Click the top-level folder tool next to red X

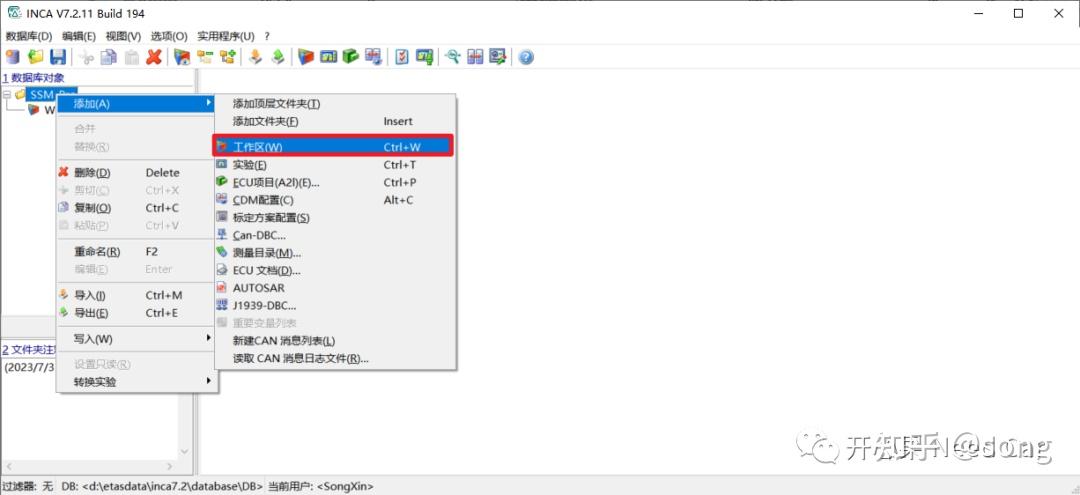click(182, 57)
